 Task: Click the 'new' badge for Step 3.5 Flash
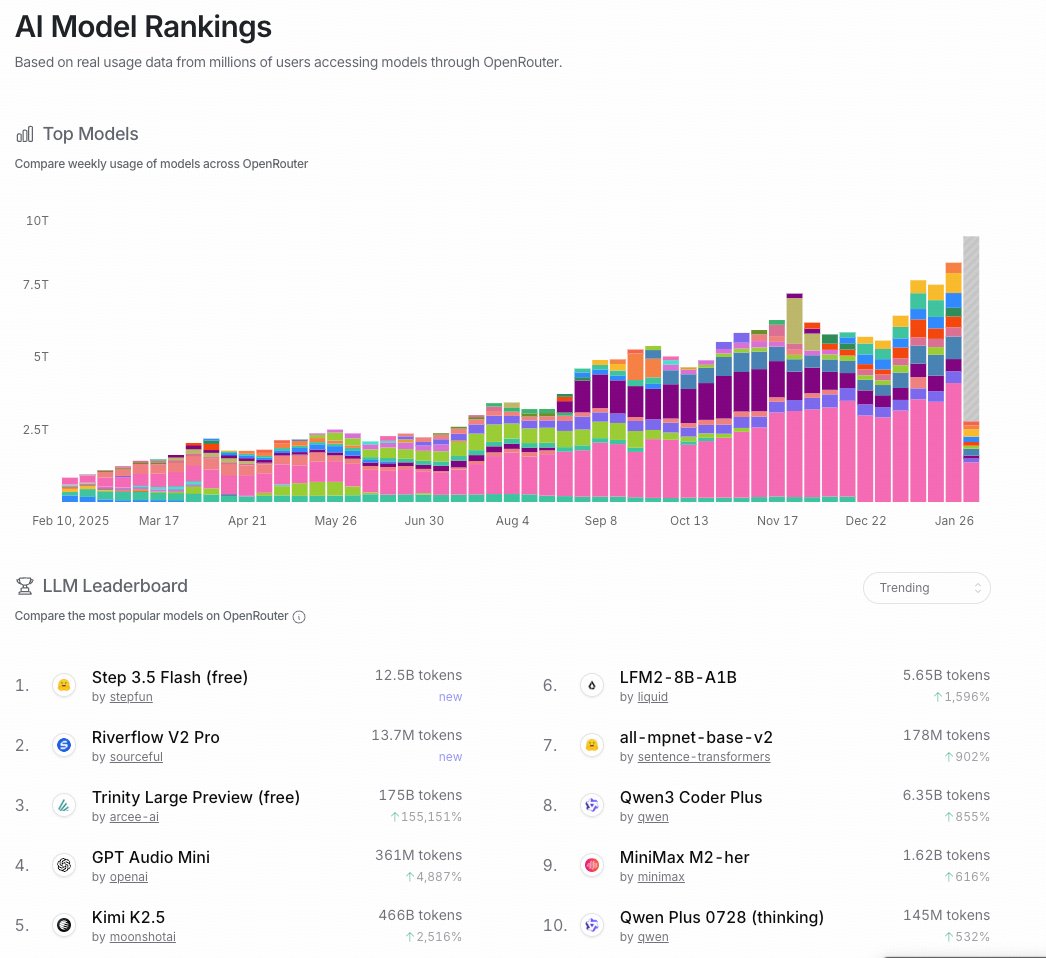(450, 696)
